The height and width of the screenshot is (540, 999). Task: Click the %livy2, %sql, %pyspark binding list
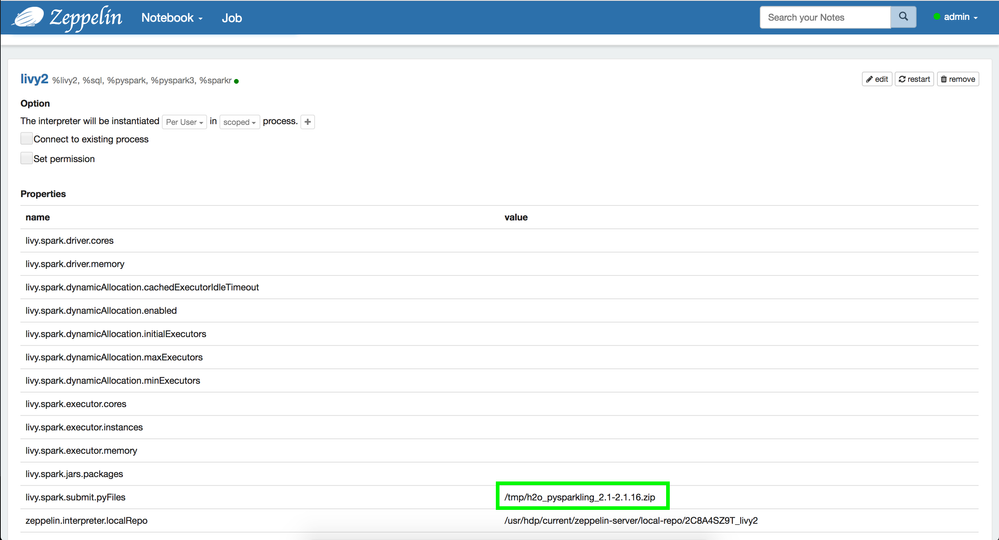coord(142,80)
